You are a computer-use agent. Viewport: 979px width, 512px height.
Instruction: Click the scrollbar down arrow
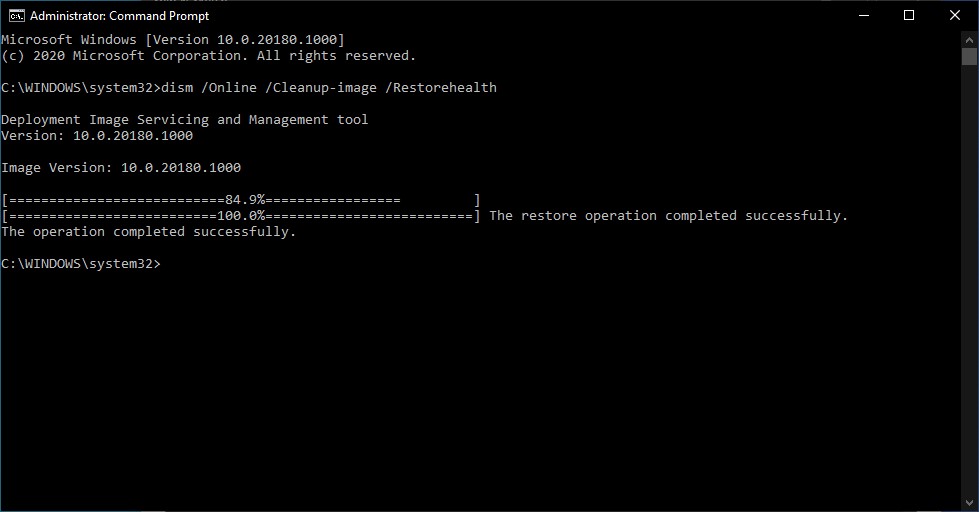[969, 503]
